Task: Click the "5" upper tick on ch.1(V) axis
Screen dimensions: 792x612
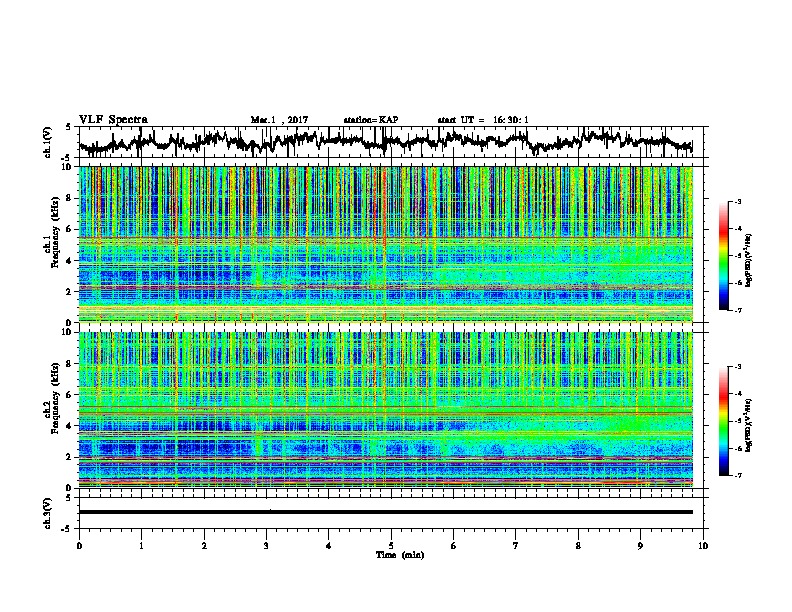Action: pyautogui.click(x=69, y=128)
